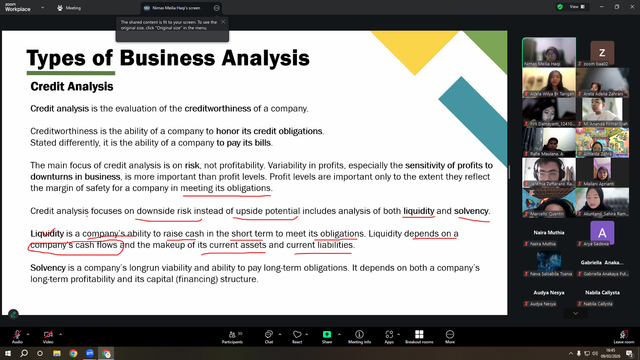The width and height of the screenshot is (640, 360).
Task: Open Zoom app icon on the taskbar
Action: coord(90,353)
